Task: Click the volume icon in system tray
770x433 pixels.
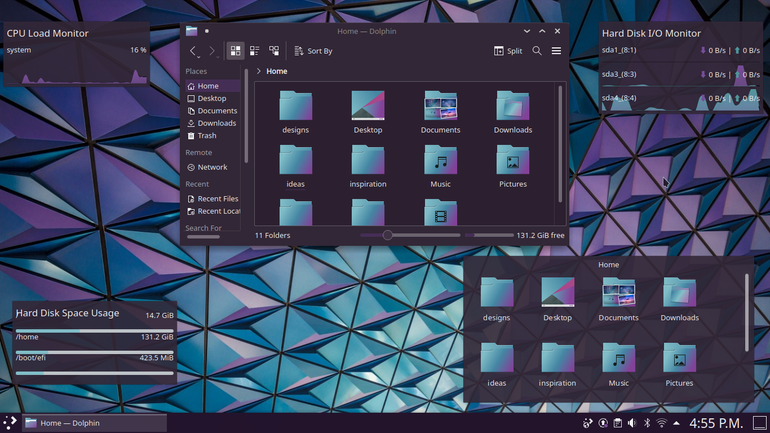Action: point(632,423)
